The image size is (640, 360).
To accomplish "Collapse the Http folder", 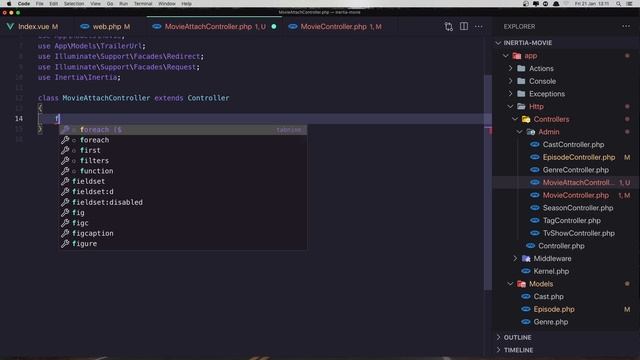I will click(x=510, y=107).
